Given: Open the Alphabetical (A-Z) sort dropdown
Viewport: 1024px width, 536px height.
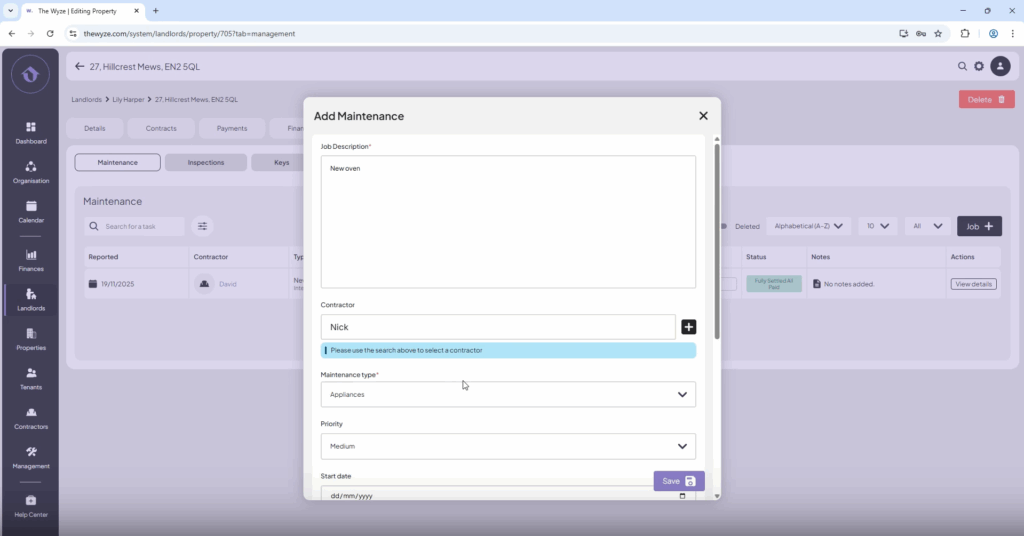Looking at the screenshot, I should [808, 226].
